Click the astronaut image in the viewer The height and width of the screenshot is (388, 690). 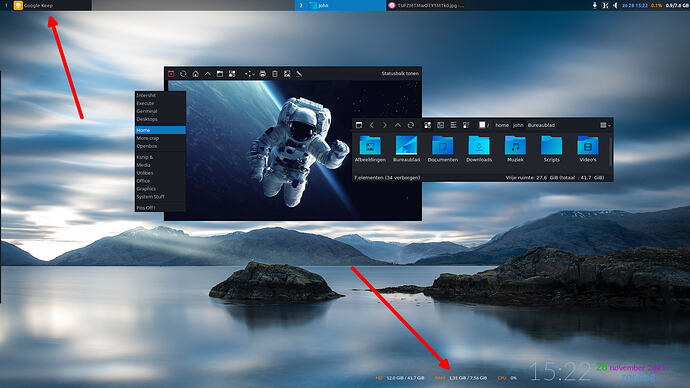293,150
